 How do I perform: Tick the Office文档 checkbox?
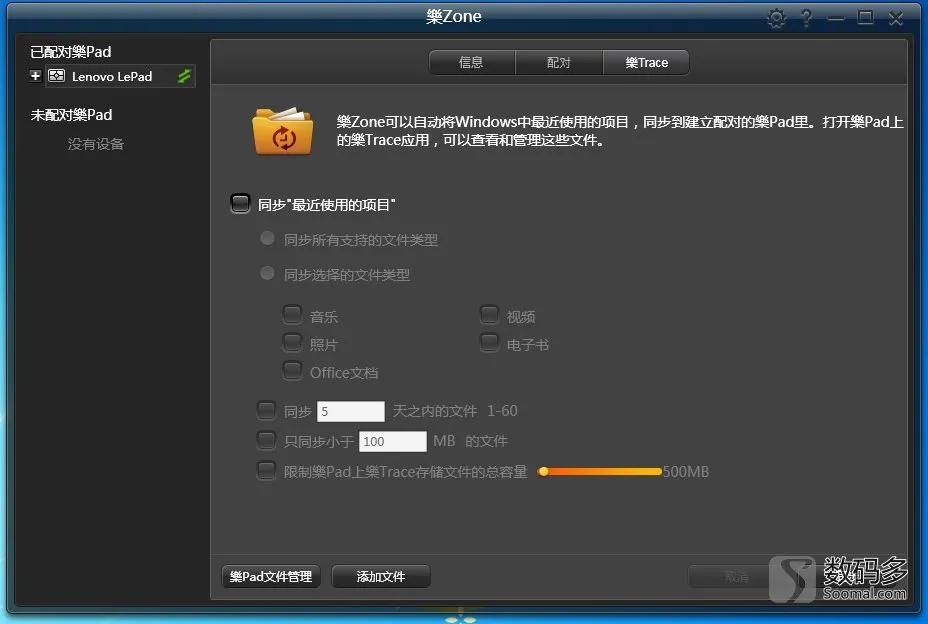point(292,370)
